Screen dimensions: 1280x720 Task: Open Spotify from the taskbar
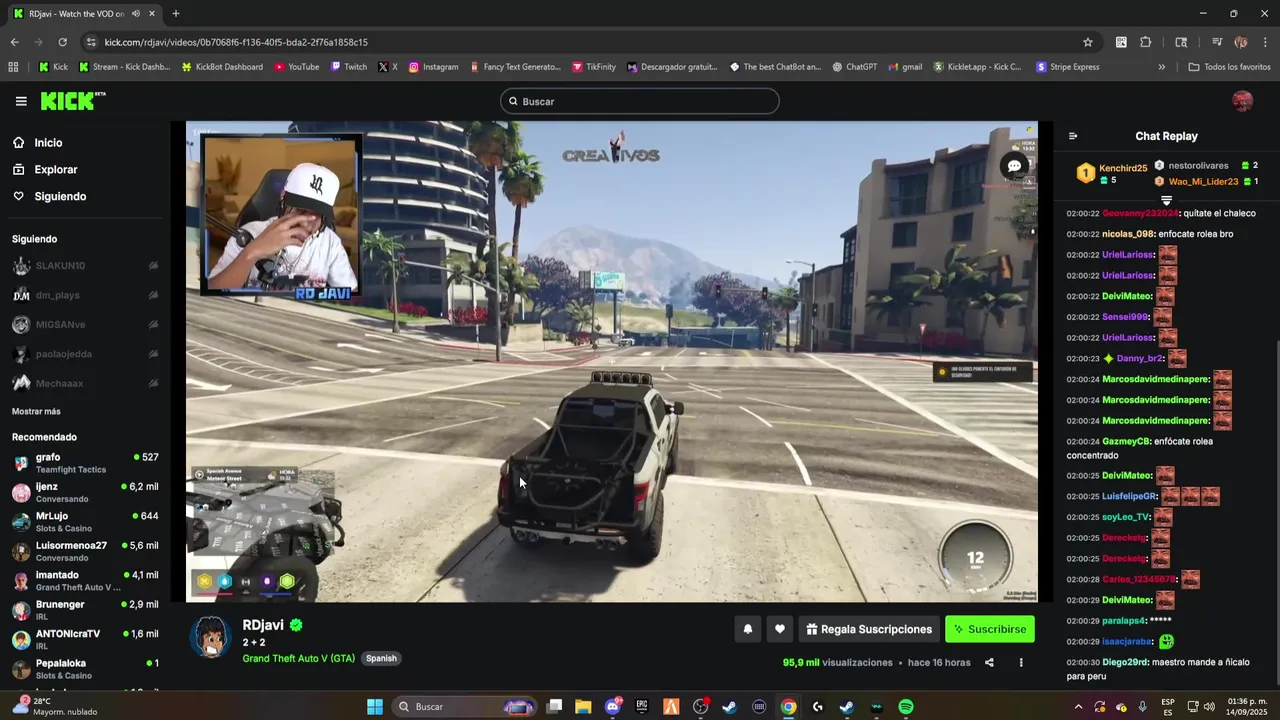(x=905, y=707)
